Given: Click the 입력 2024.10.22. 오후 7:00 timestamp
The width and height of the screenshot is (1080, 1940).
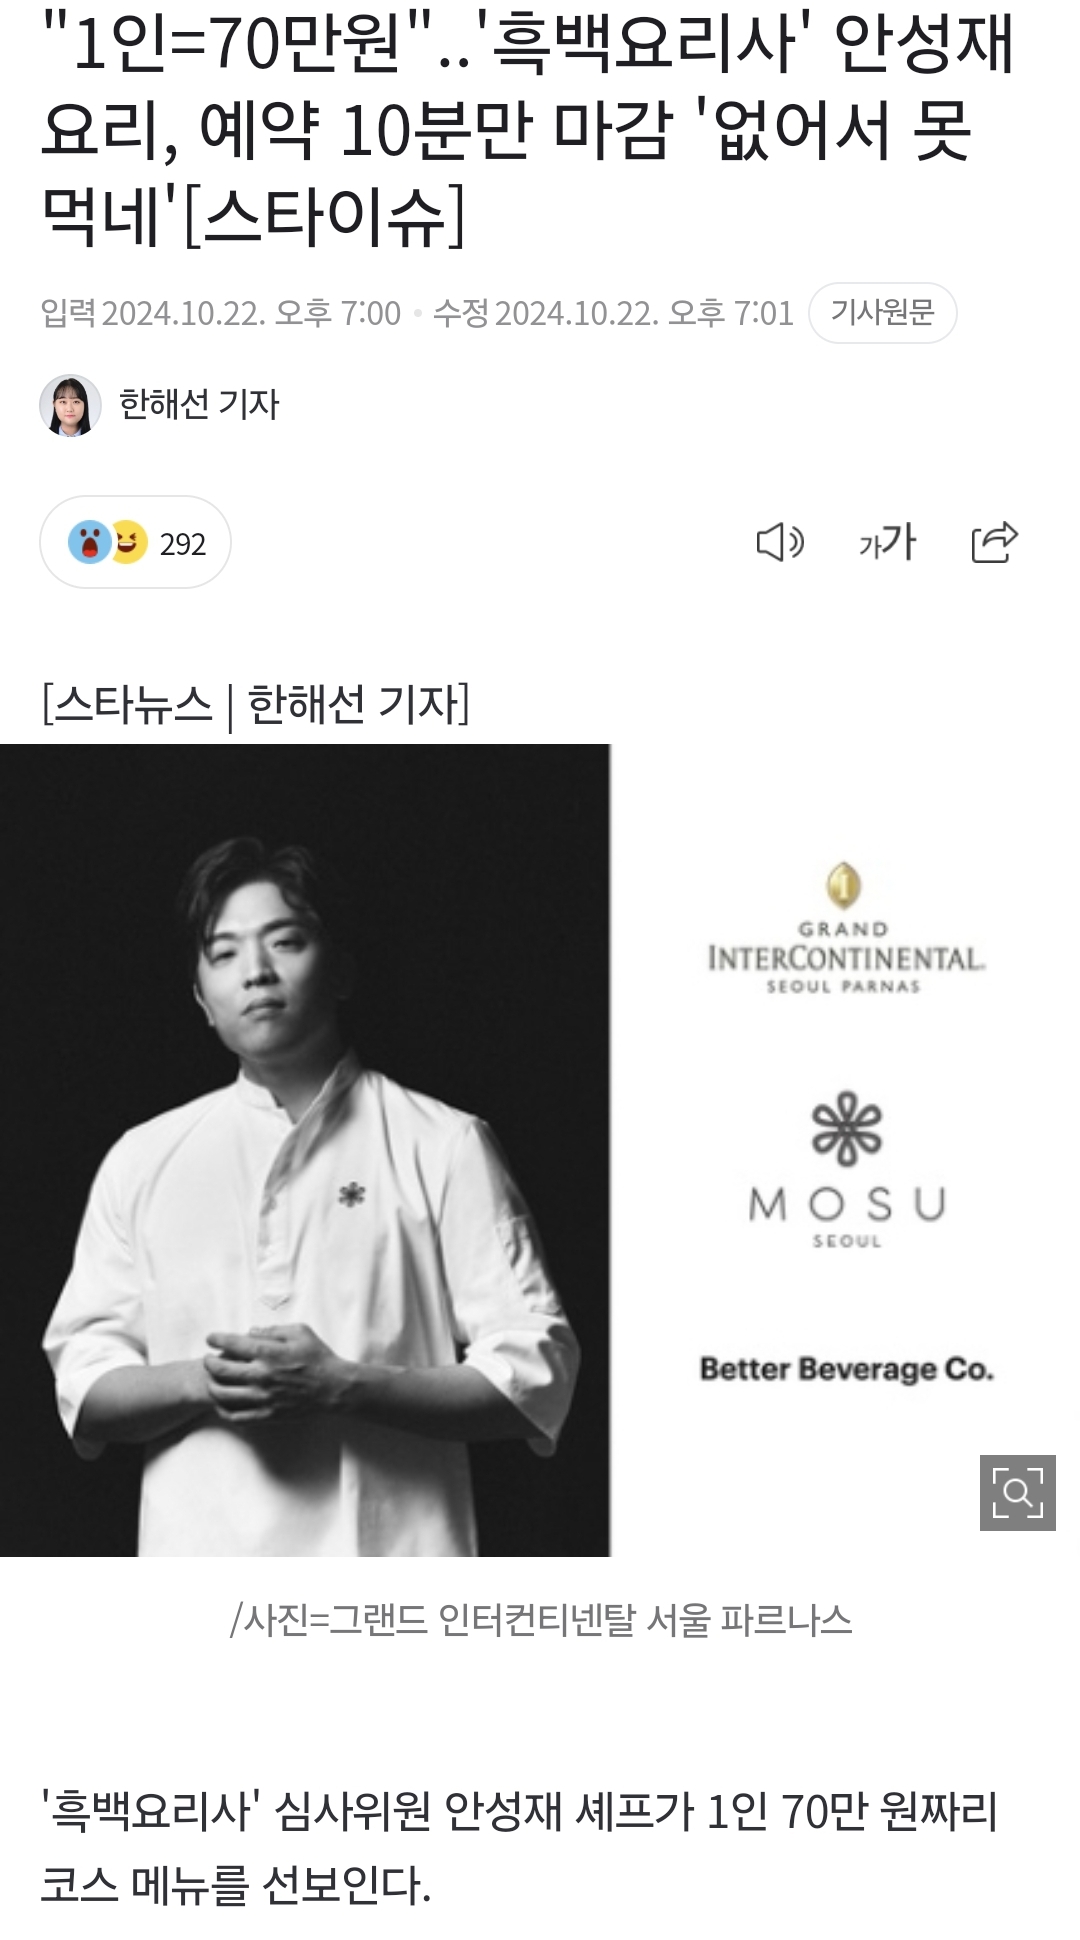Looking at the screenshot, I should point(221,313).
